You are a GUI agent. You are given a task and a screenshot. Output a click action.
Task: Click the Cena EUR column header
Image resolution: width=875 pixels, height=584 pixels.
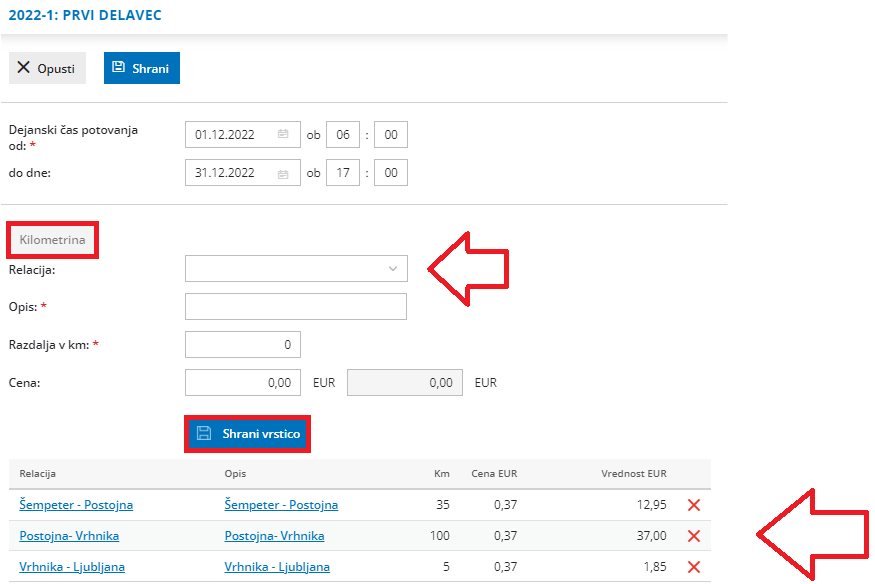(494, 474)
